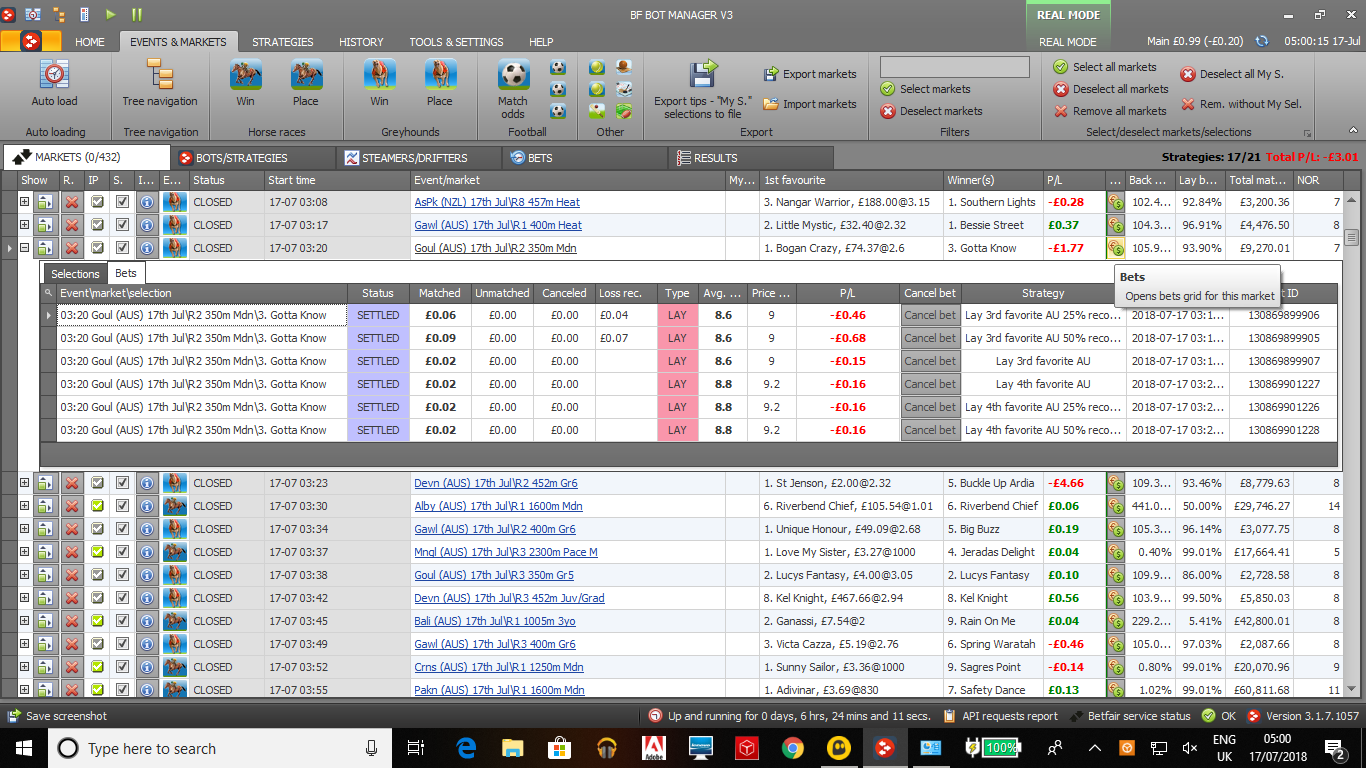Expand the AsPk (NZL) R8 457m Heat row

click(x=24, y=202)
